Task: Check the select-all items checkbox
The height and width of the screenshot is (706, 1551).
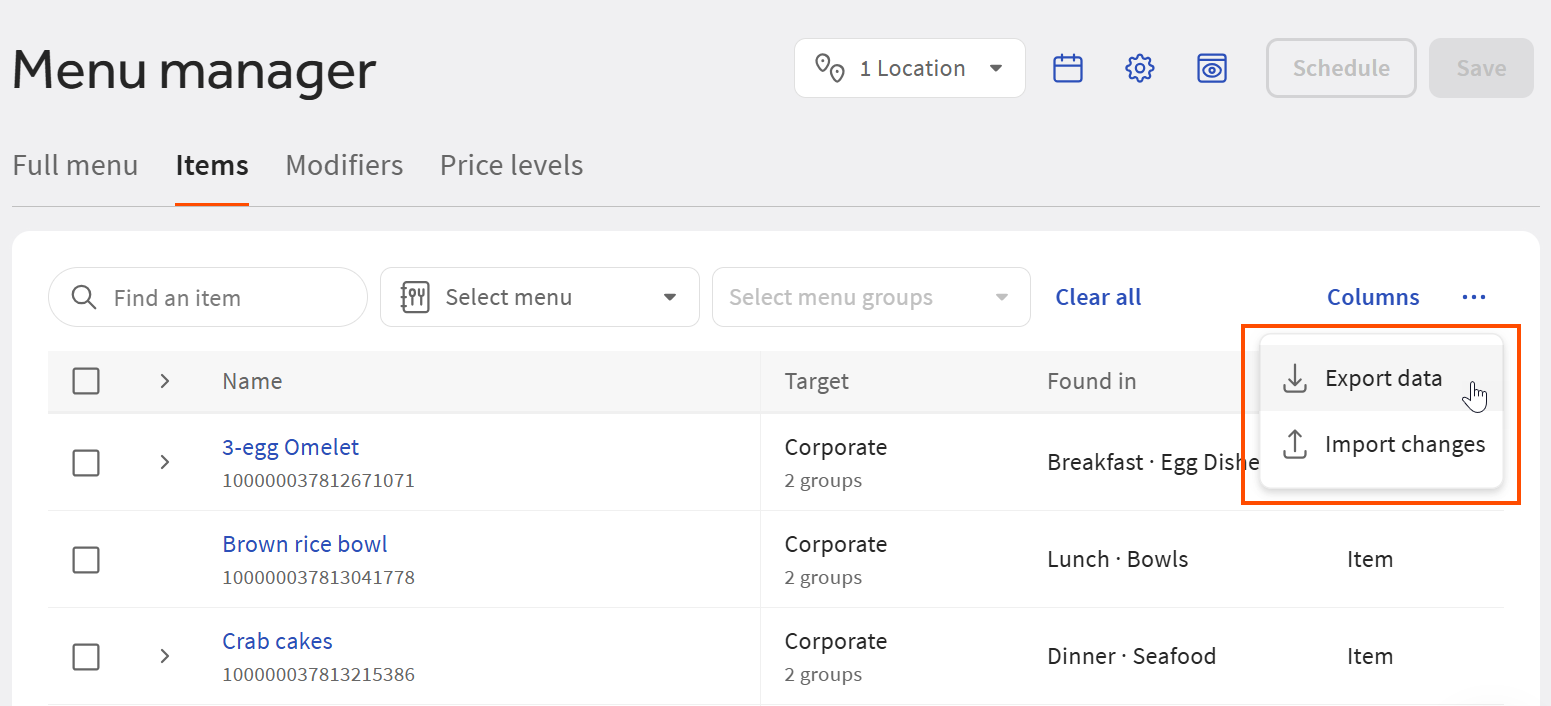Action: [86, 381]
